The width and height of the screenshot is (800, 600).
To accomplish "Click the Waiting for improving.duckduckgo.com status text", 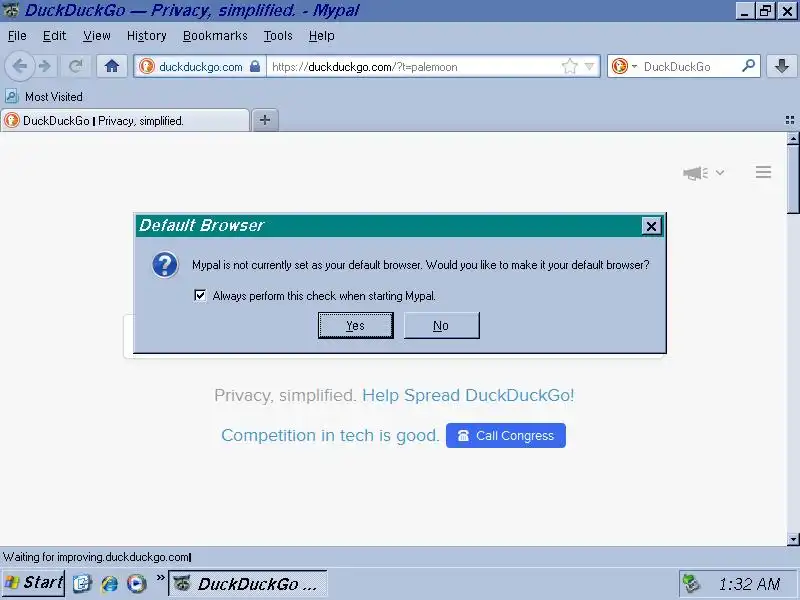I will click(96, 557).
